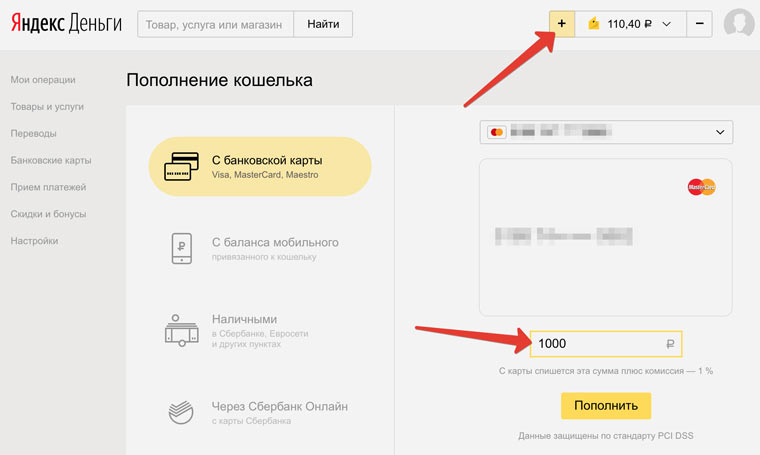This screenshot has height=455, width=760.
Task: Click the mobile phone ruble icon
Action: tap(182, 248)
